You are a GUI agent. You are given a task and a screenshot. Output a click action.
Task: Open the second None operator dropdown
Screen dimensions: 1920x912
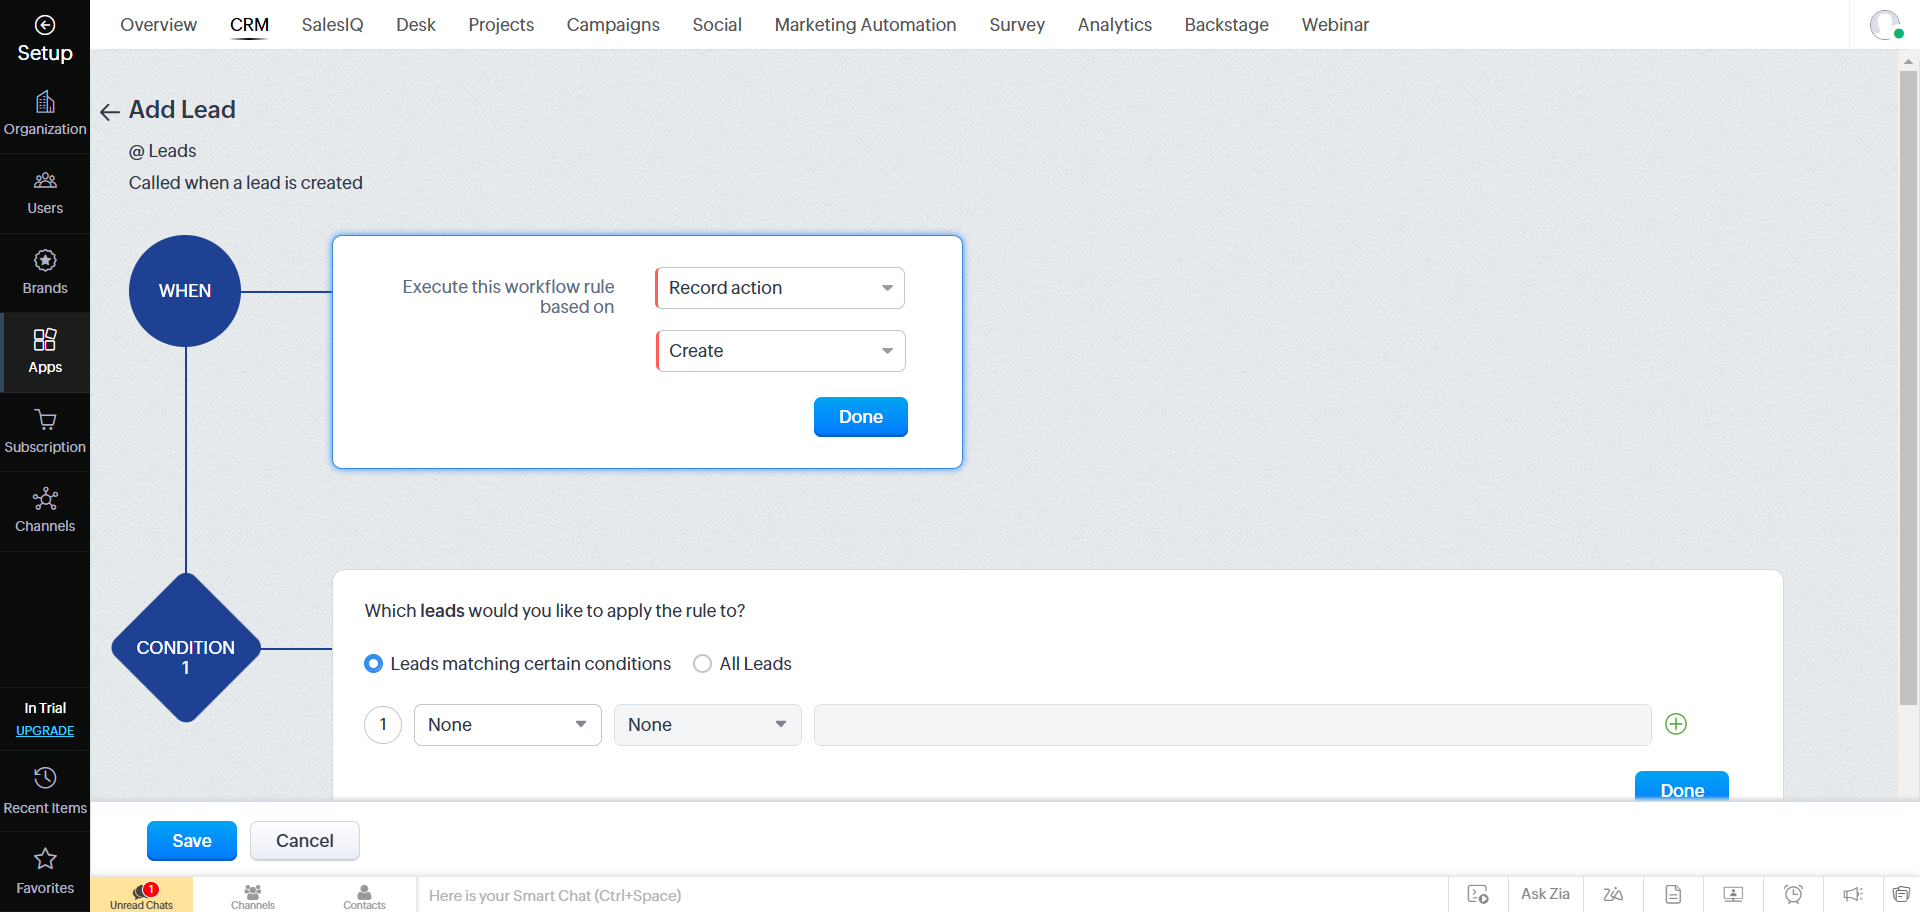[707, 725]
